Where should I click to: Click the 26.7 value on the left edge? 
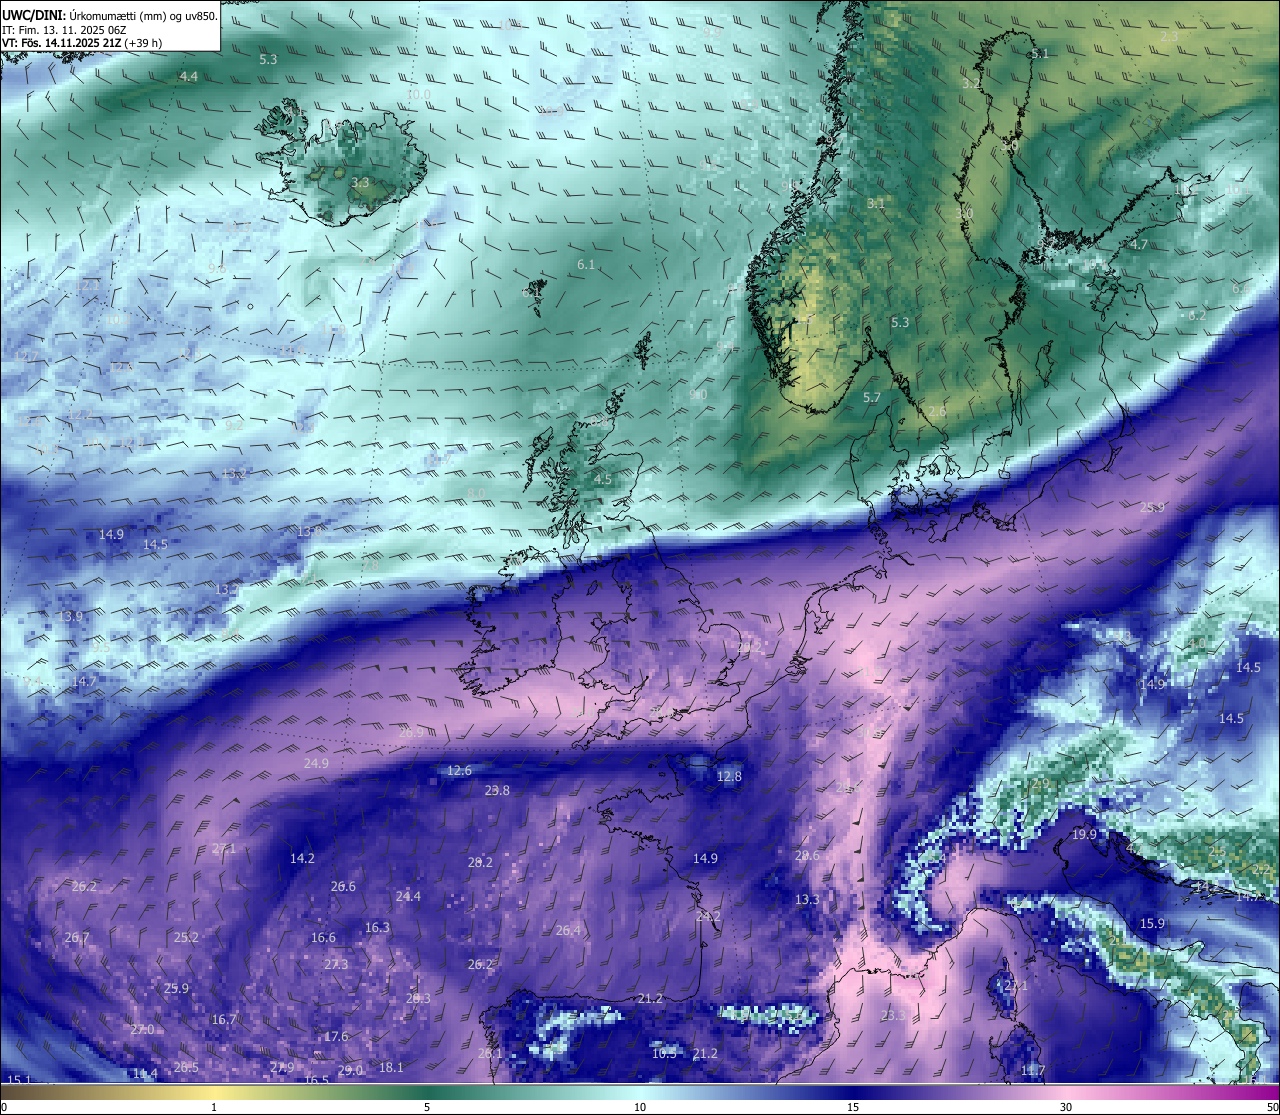(x=77, y=938)
